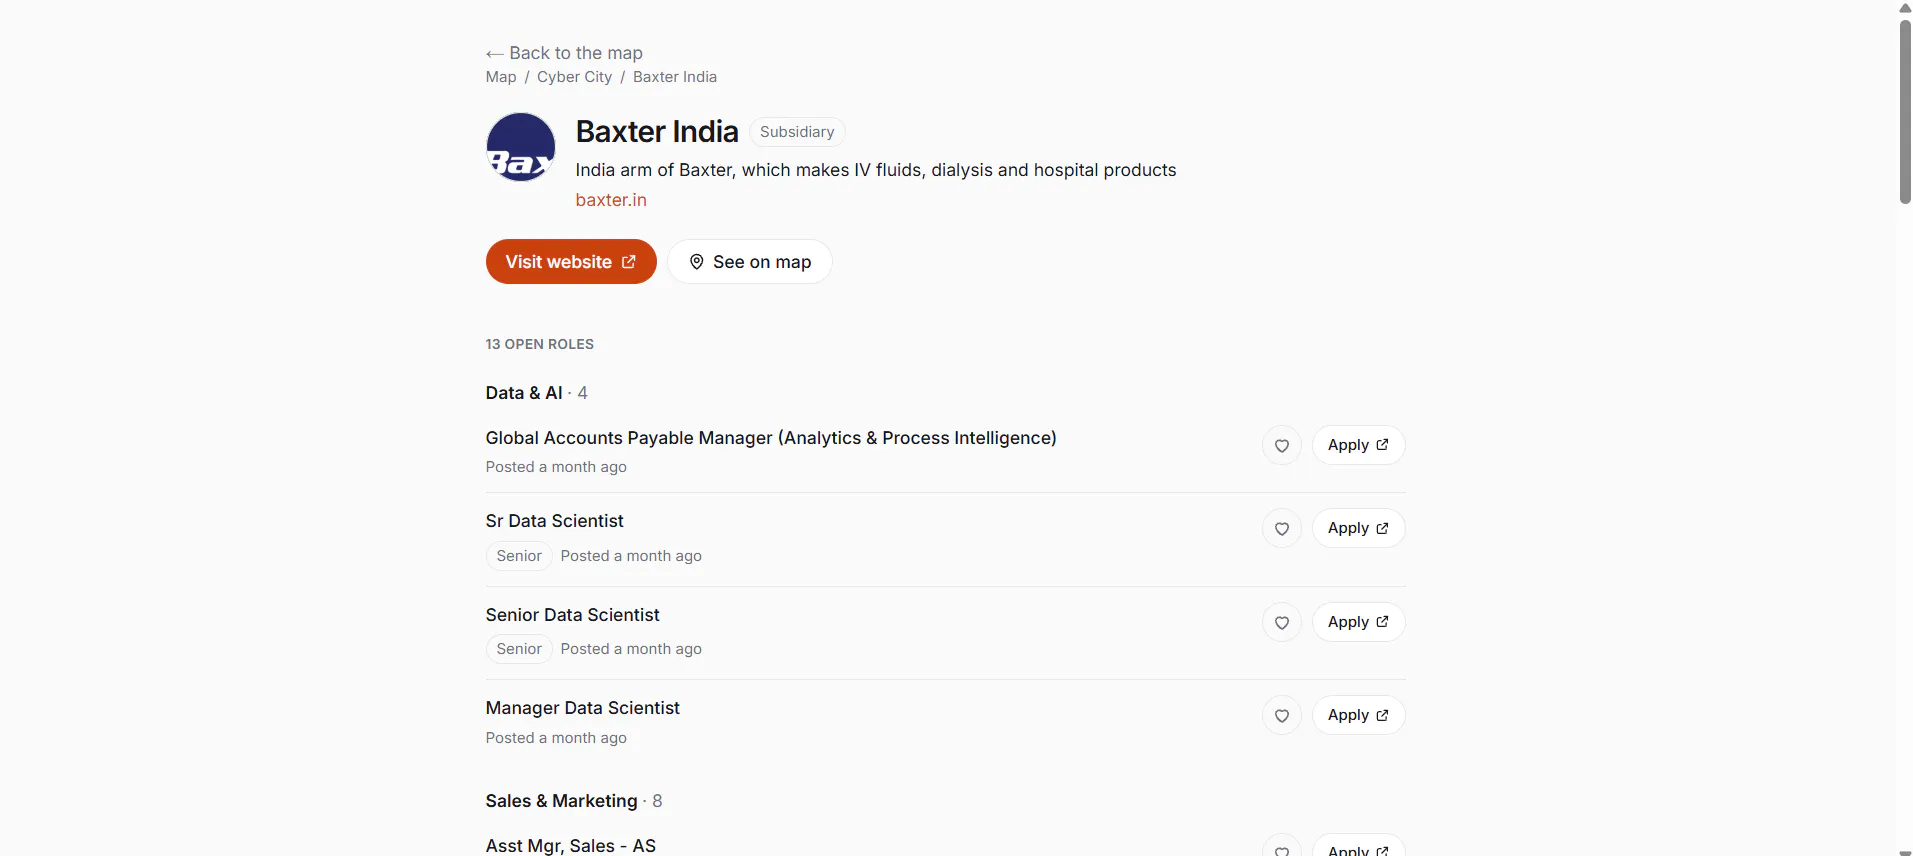
Task: Click the Baxter India breadcrumb text
Action: [x=675, y=77]
